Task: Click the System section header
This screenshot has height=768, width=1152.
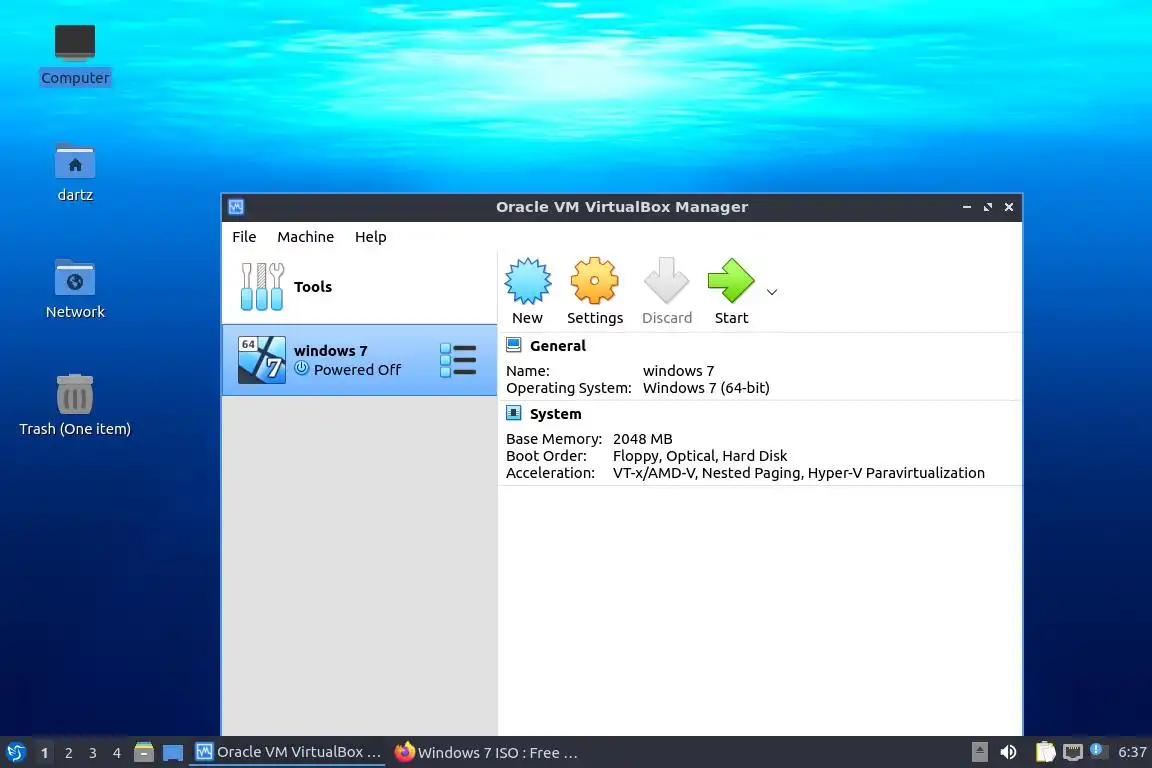Action: coord(555,414)
